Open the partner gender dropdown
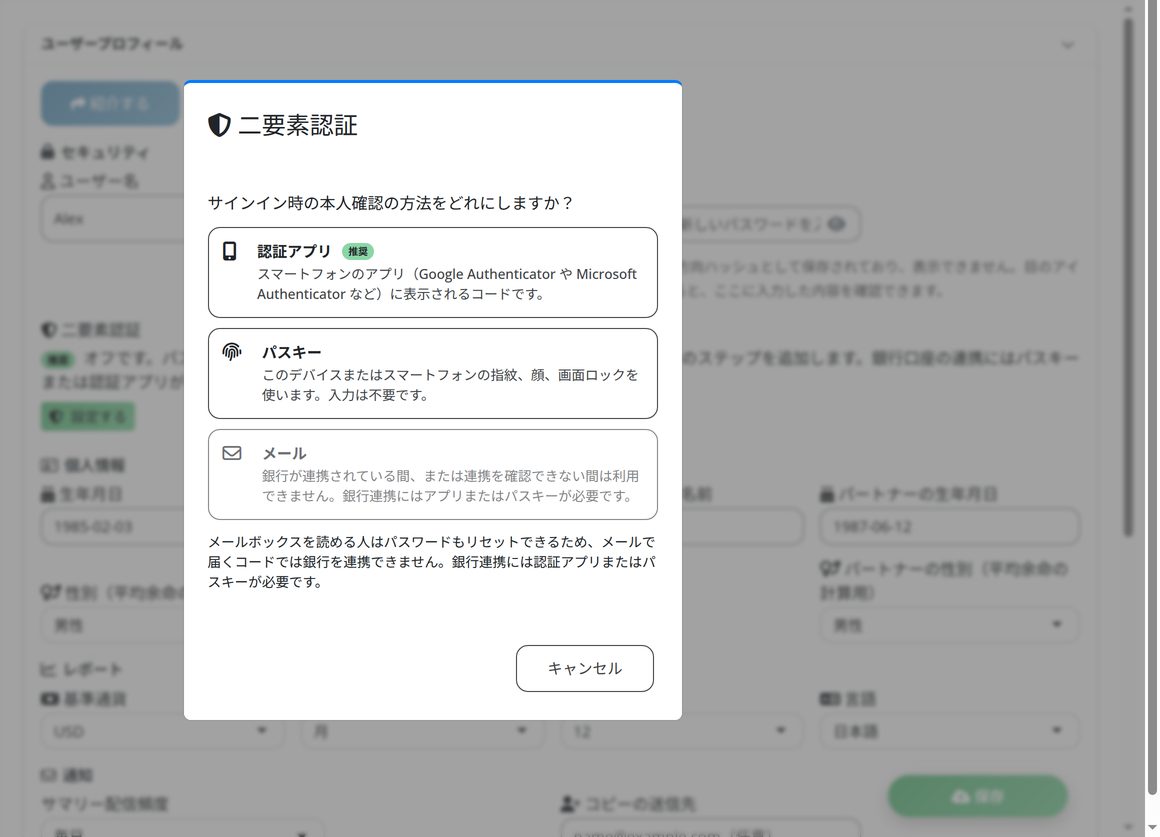The height and width of the screenshot is (837, 1160). [949, 625]
